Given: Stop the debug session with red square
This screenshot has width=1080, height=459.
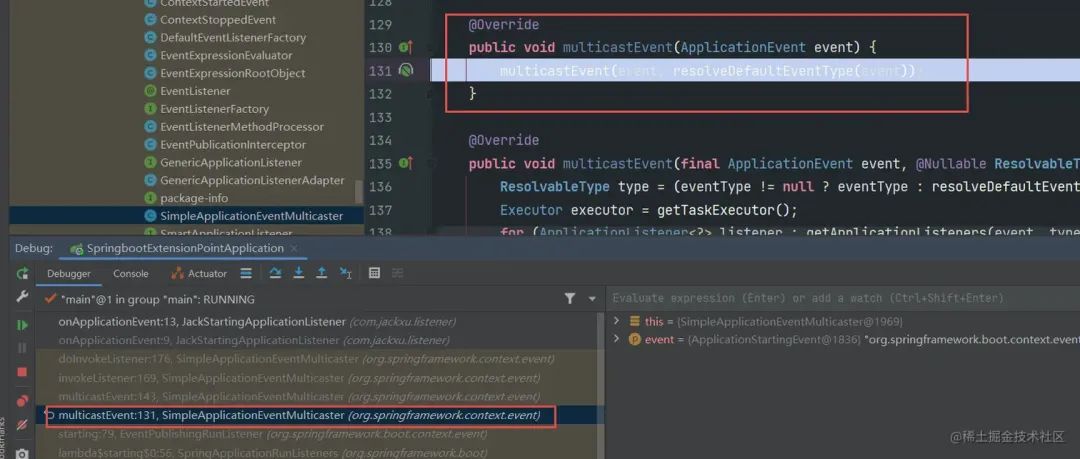Looking at the screenshot, I should coord(22,372).
